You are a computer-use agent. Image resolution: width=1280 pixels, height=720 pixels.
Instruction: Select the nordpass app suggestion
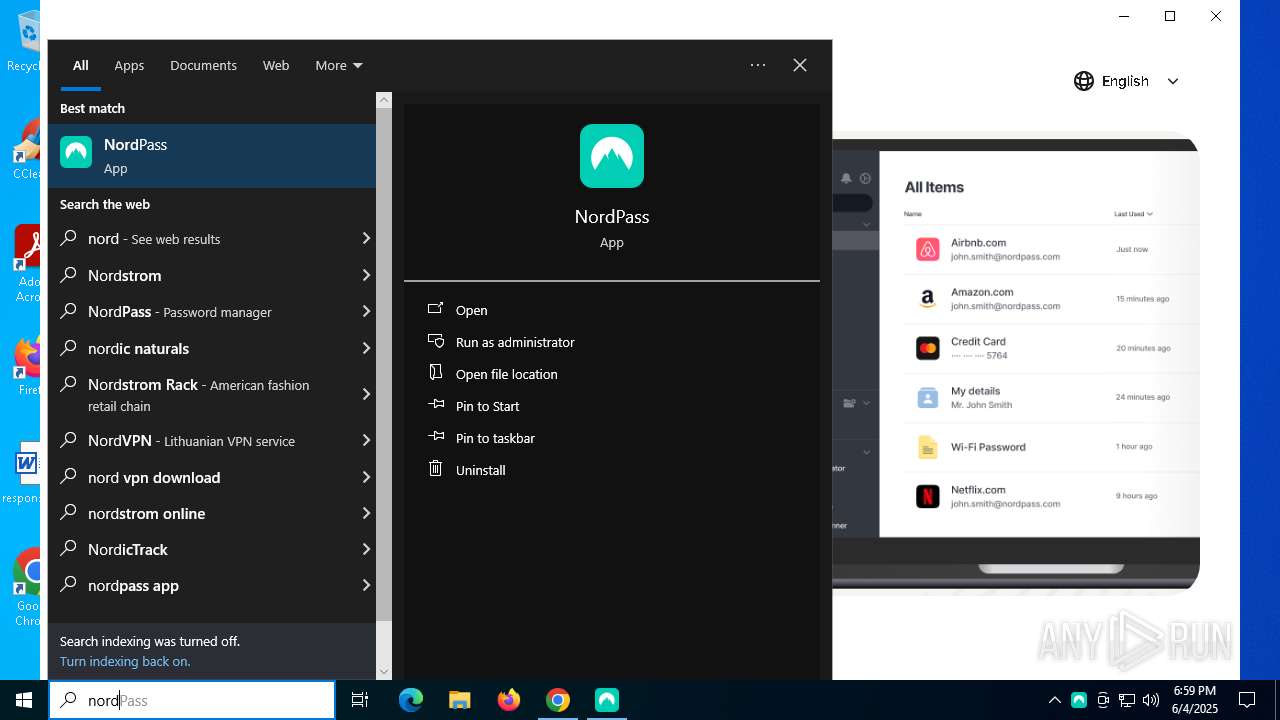tap(212, 585)
